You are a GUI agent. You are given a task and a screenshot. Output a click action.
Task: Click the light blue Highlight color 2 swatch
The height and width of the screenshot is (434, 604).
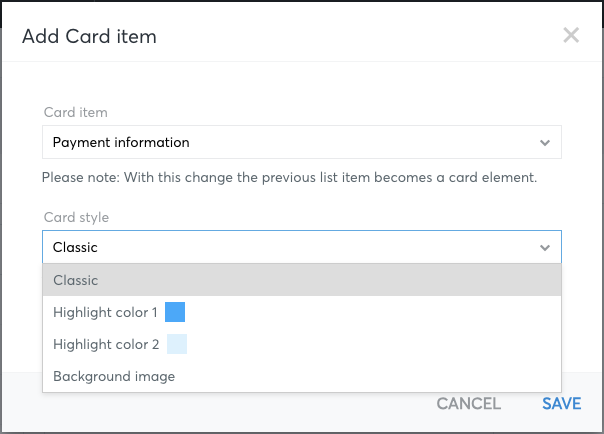177,344
